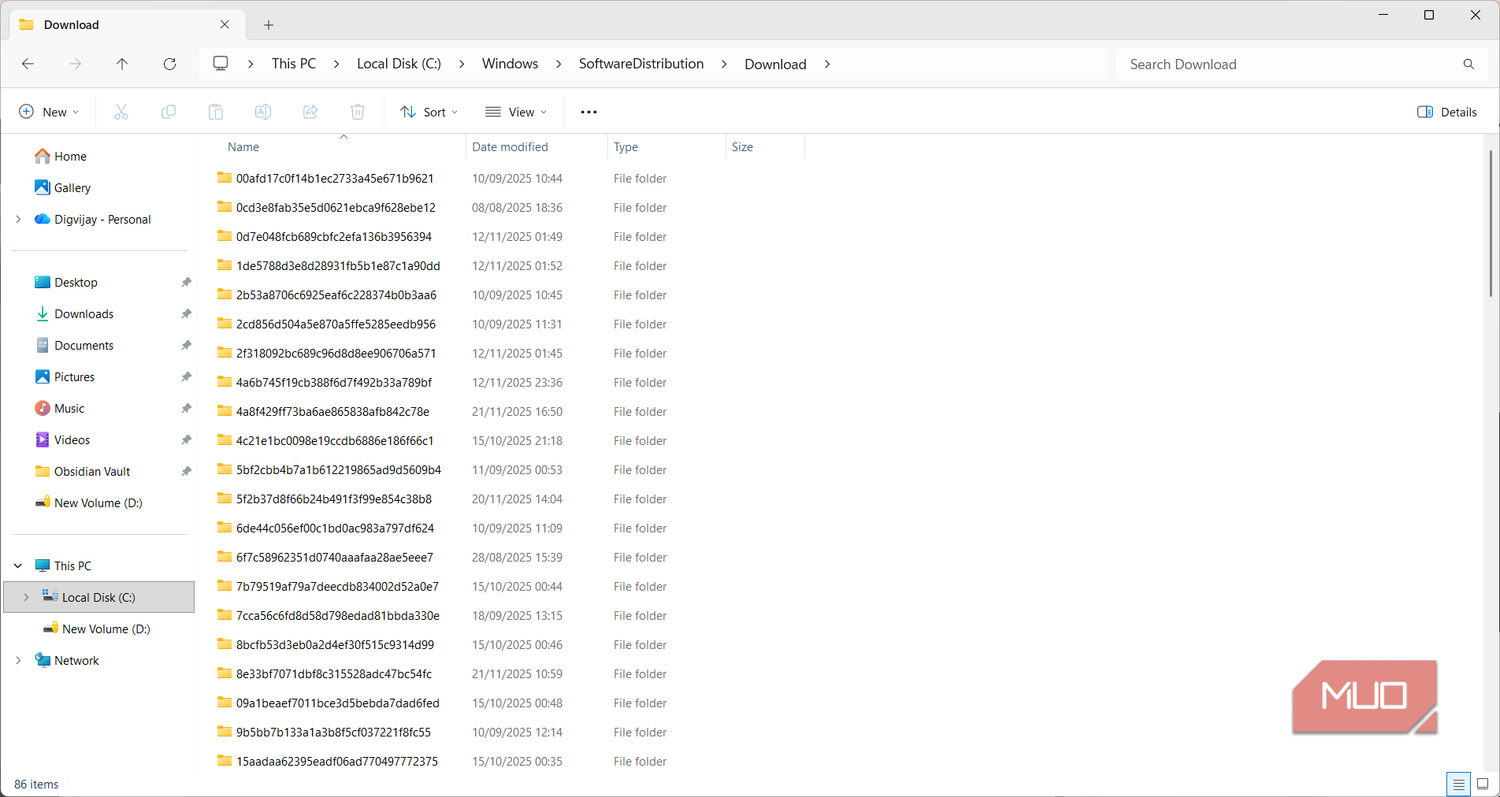Click Windows breadcrumb

pos(510,63)
